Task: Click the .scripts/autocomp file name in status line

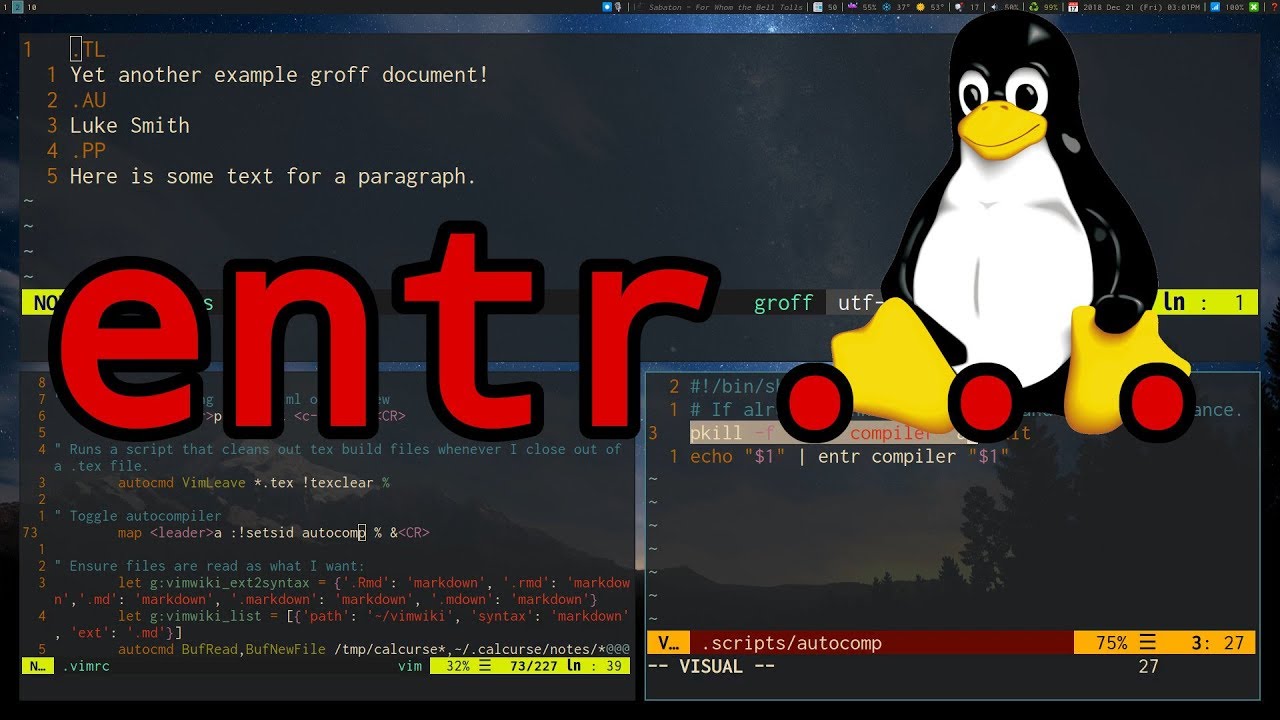Action: [791, 643]
